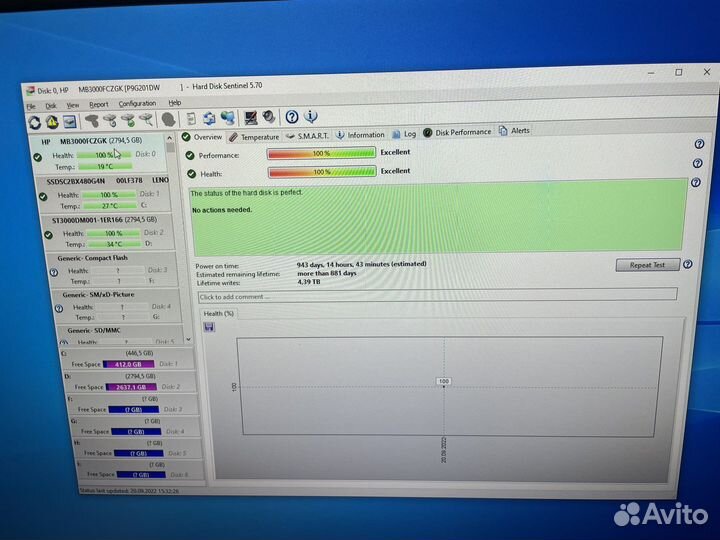This screenshot has width=720, height=540.
Task: Select the Health (%) graph tab
Action: 219,314
